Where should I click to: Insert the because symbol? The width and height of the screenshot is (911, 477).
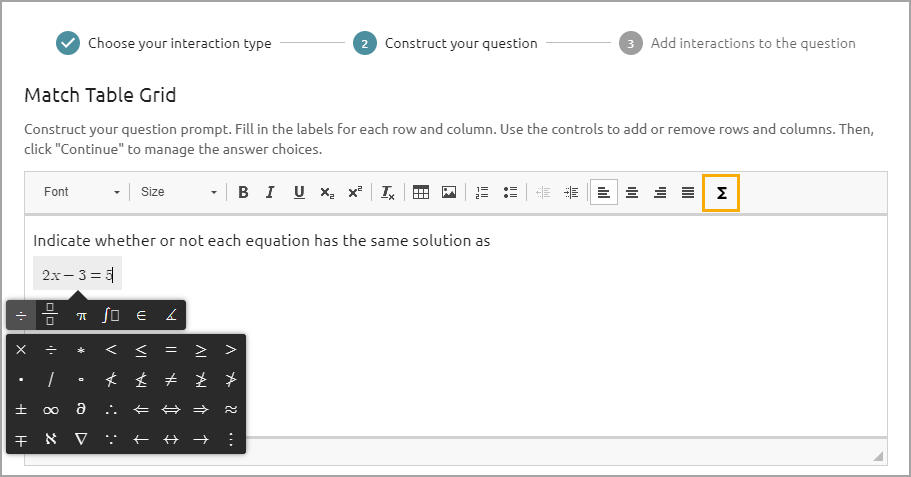click(x=111, y=439)
